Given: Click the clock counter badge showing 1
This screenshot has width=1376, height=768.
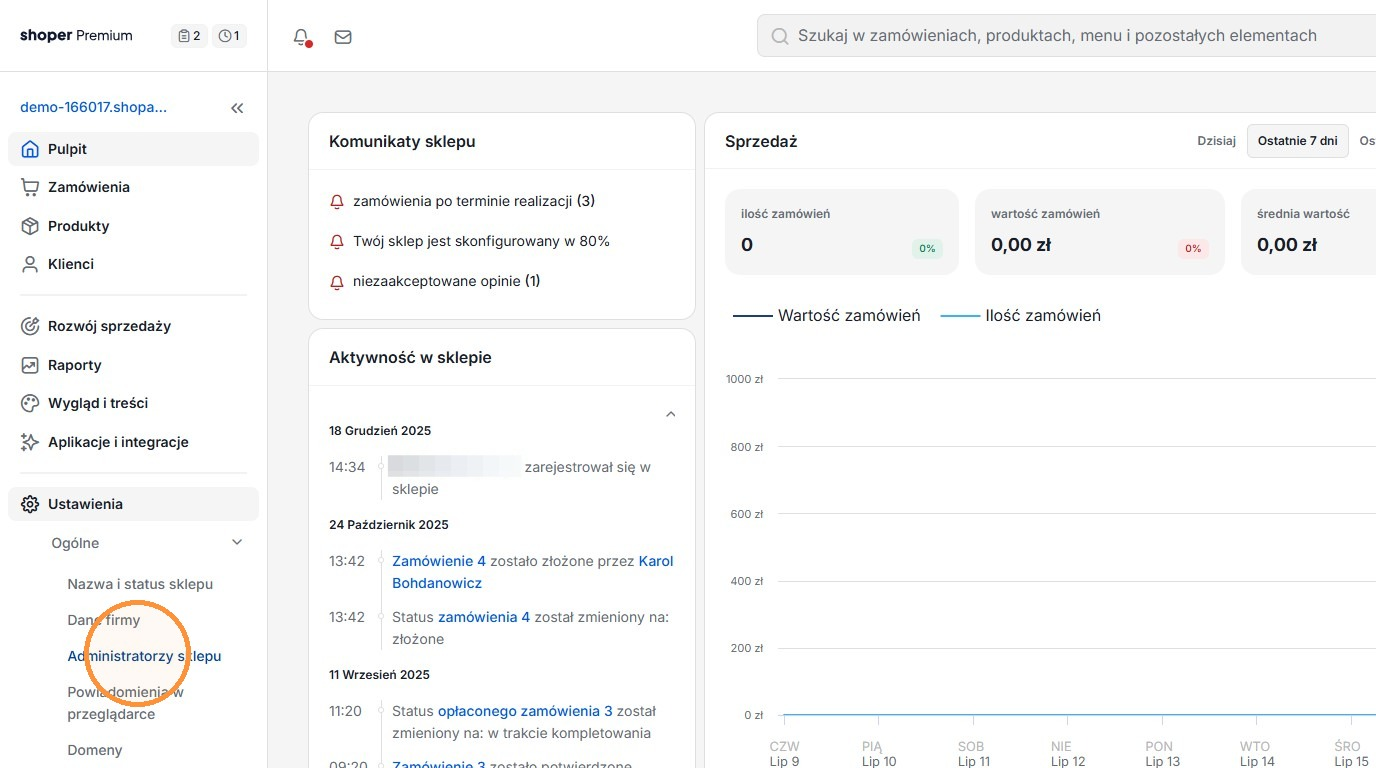Looking at the screenshot, I should coord(229,36).
